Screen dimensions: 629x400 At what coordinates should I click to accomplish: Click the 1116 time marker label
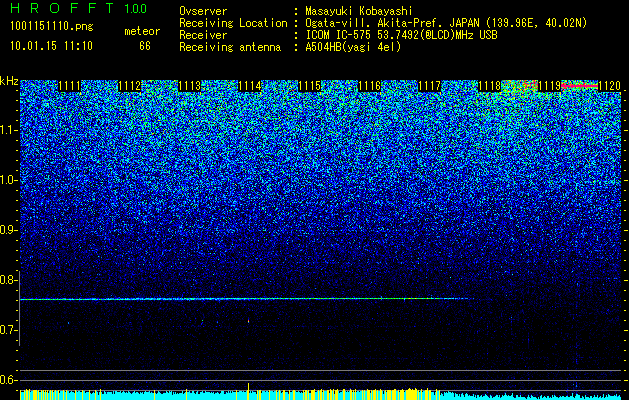(369, 86)
